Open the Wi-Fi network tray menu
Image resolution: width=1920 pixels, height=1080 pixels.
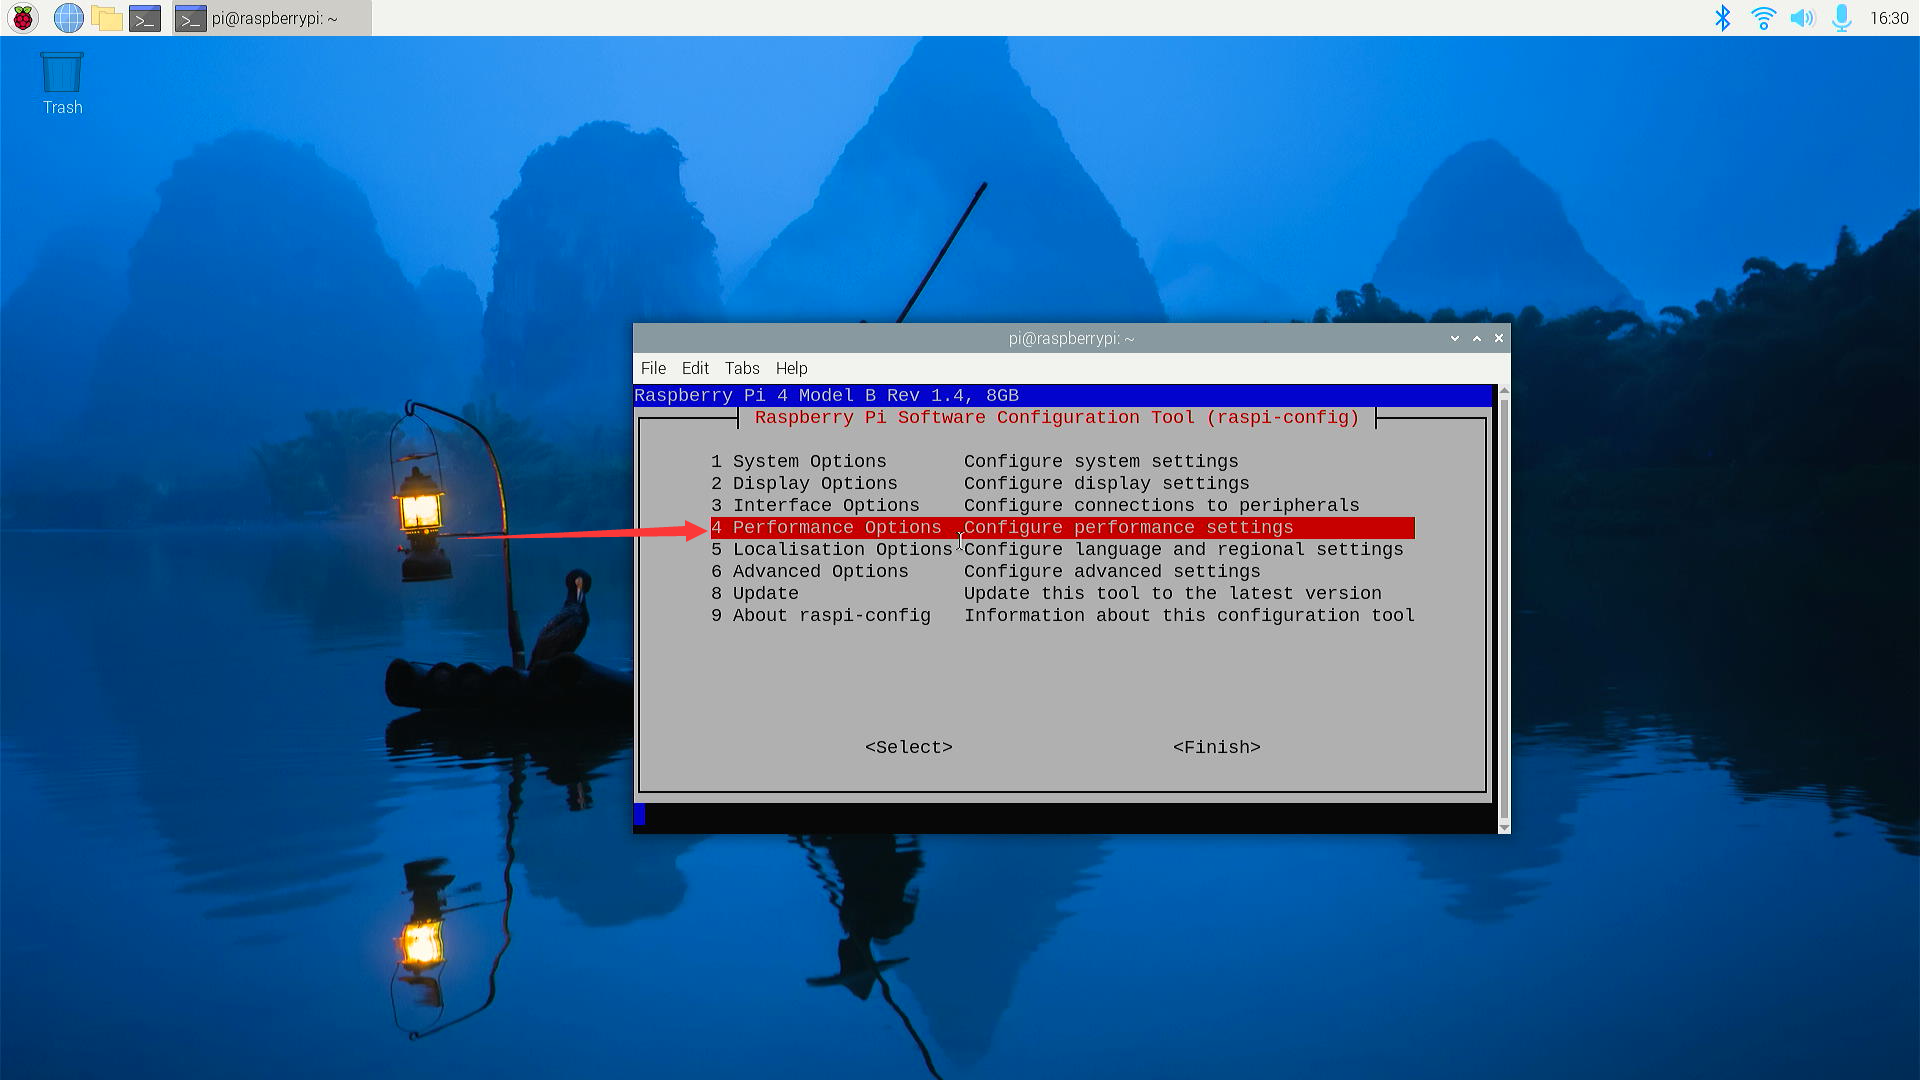click(1763, 18)
